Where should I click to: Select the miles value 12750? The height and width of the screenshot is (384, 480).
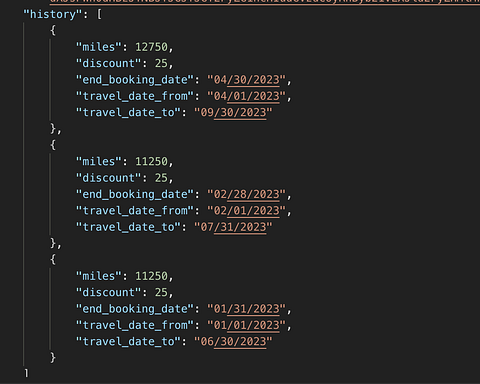(x=151, y=47)
